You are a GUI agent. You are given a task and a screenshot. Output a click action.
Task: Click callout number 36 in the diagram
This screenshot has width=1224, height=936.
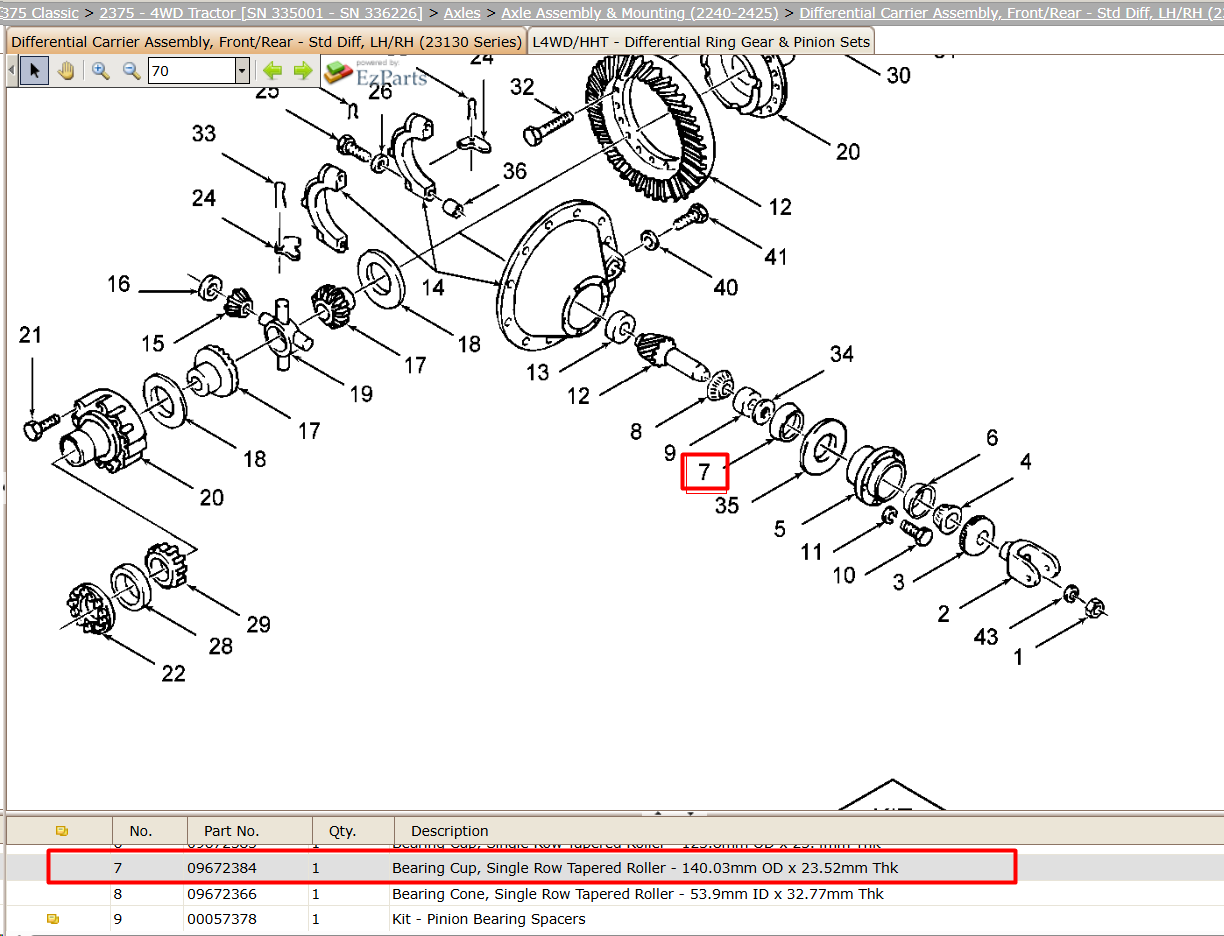tap(515, 172)
